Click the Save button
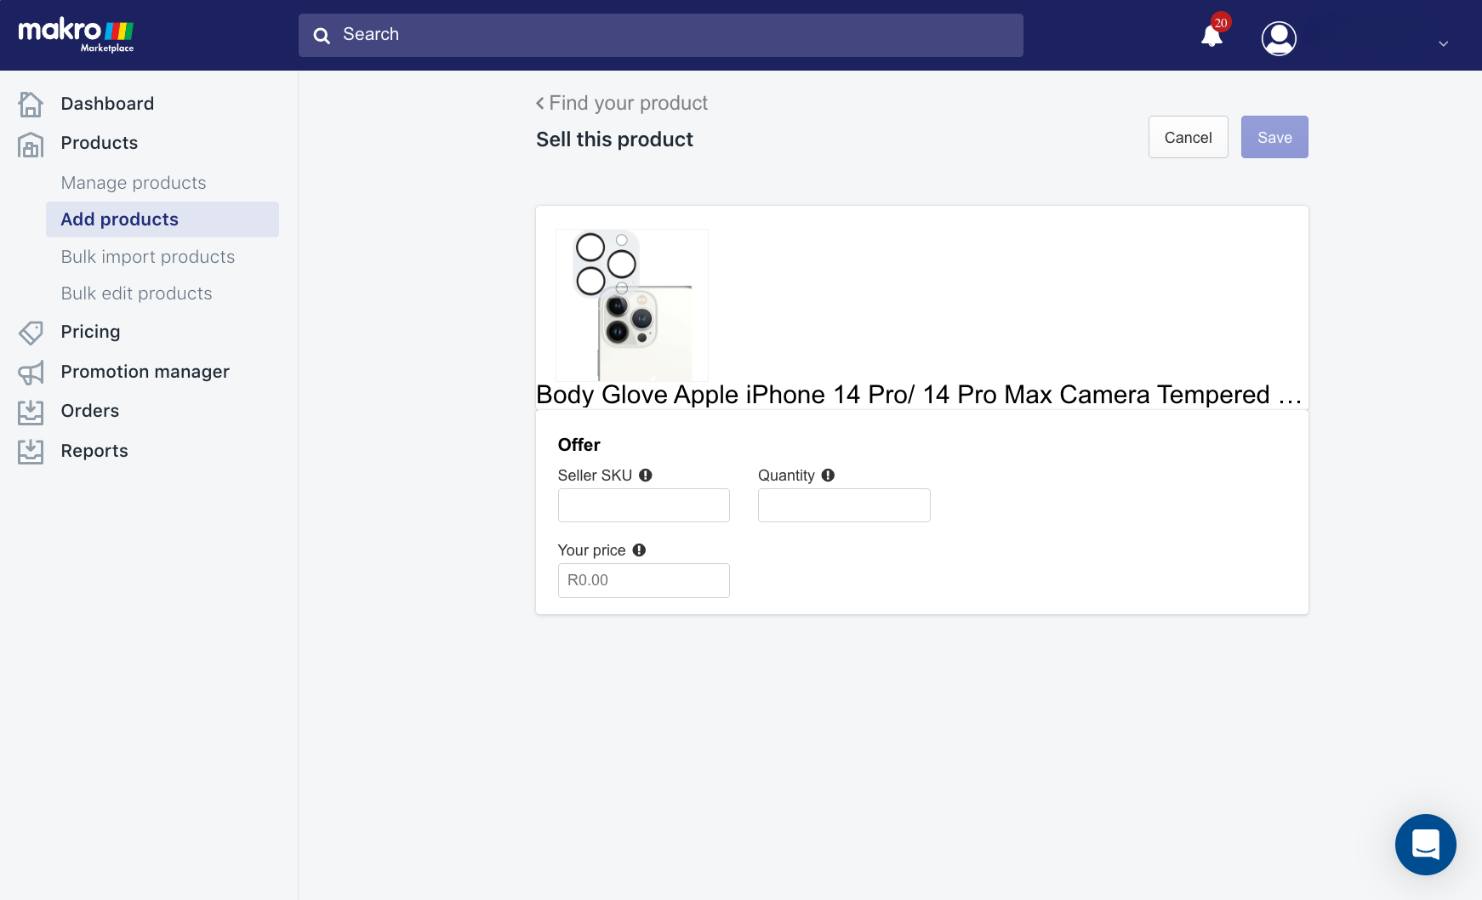This screenshot has width=1482, height=900. tap(1274, 137)
